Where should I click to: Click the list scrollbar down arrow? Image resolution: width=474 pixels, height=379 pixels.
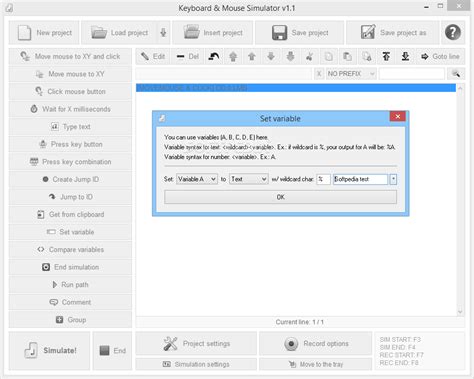[460, 312]
